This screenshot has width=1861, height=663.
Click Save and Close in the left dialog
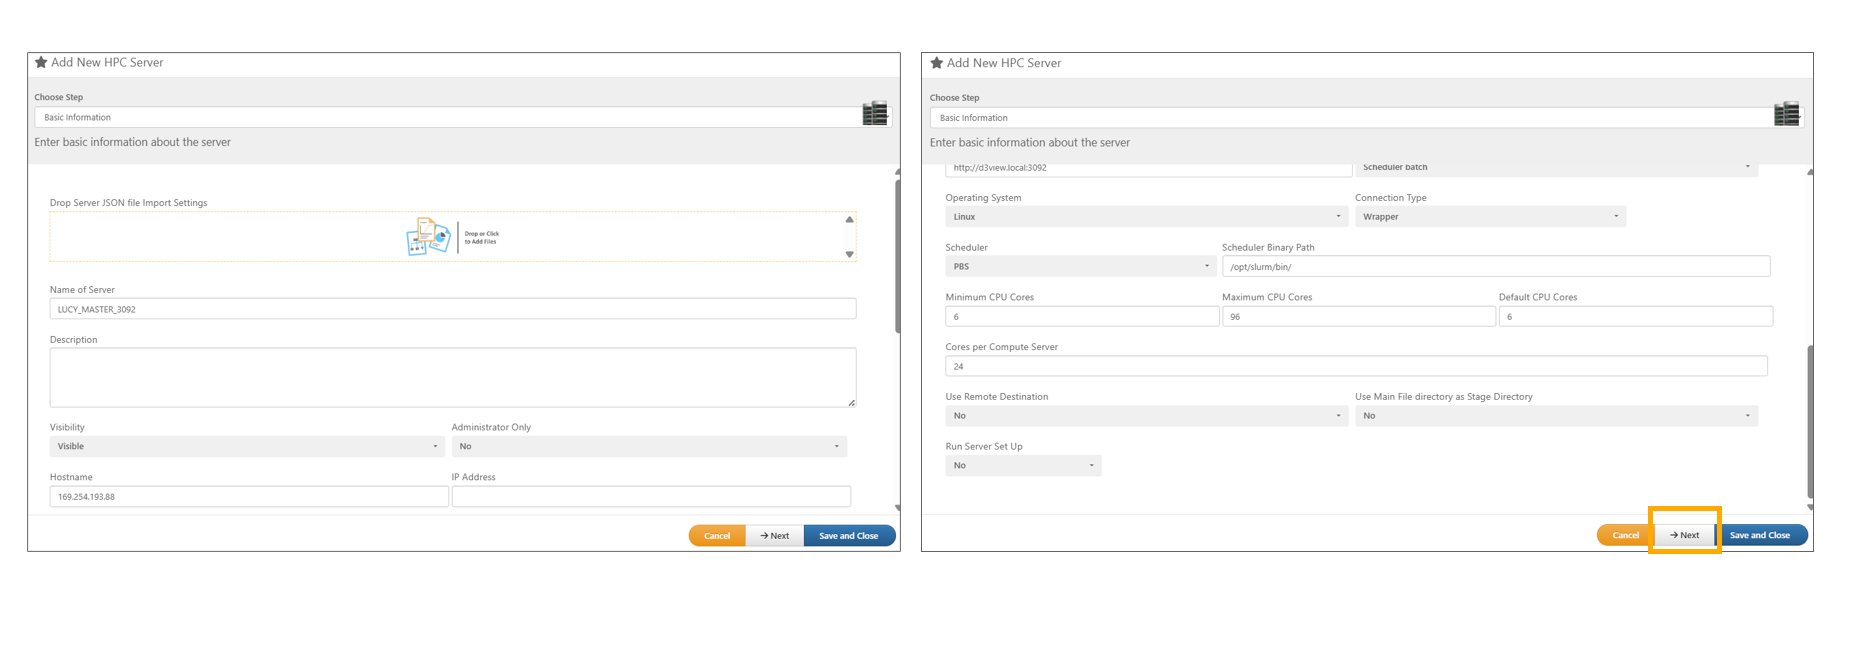click(848, 536)
